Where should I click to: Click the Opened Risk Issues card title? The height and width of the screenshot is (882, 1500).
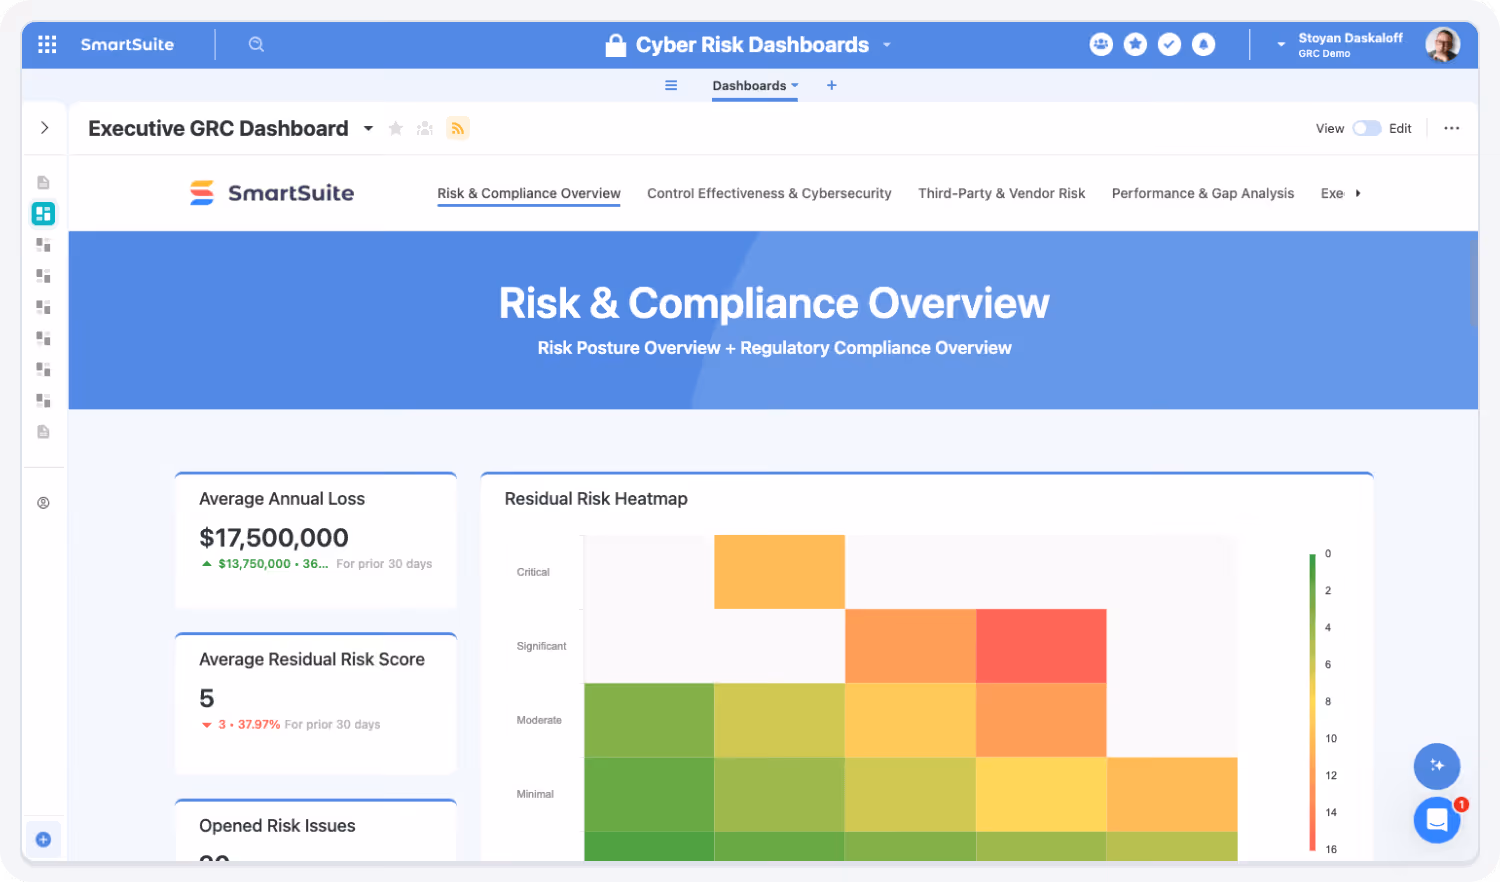tap(277, 826)
